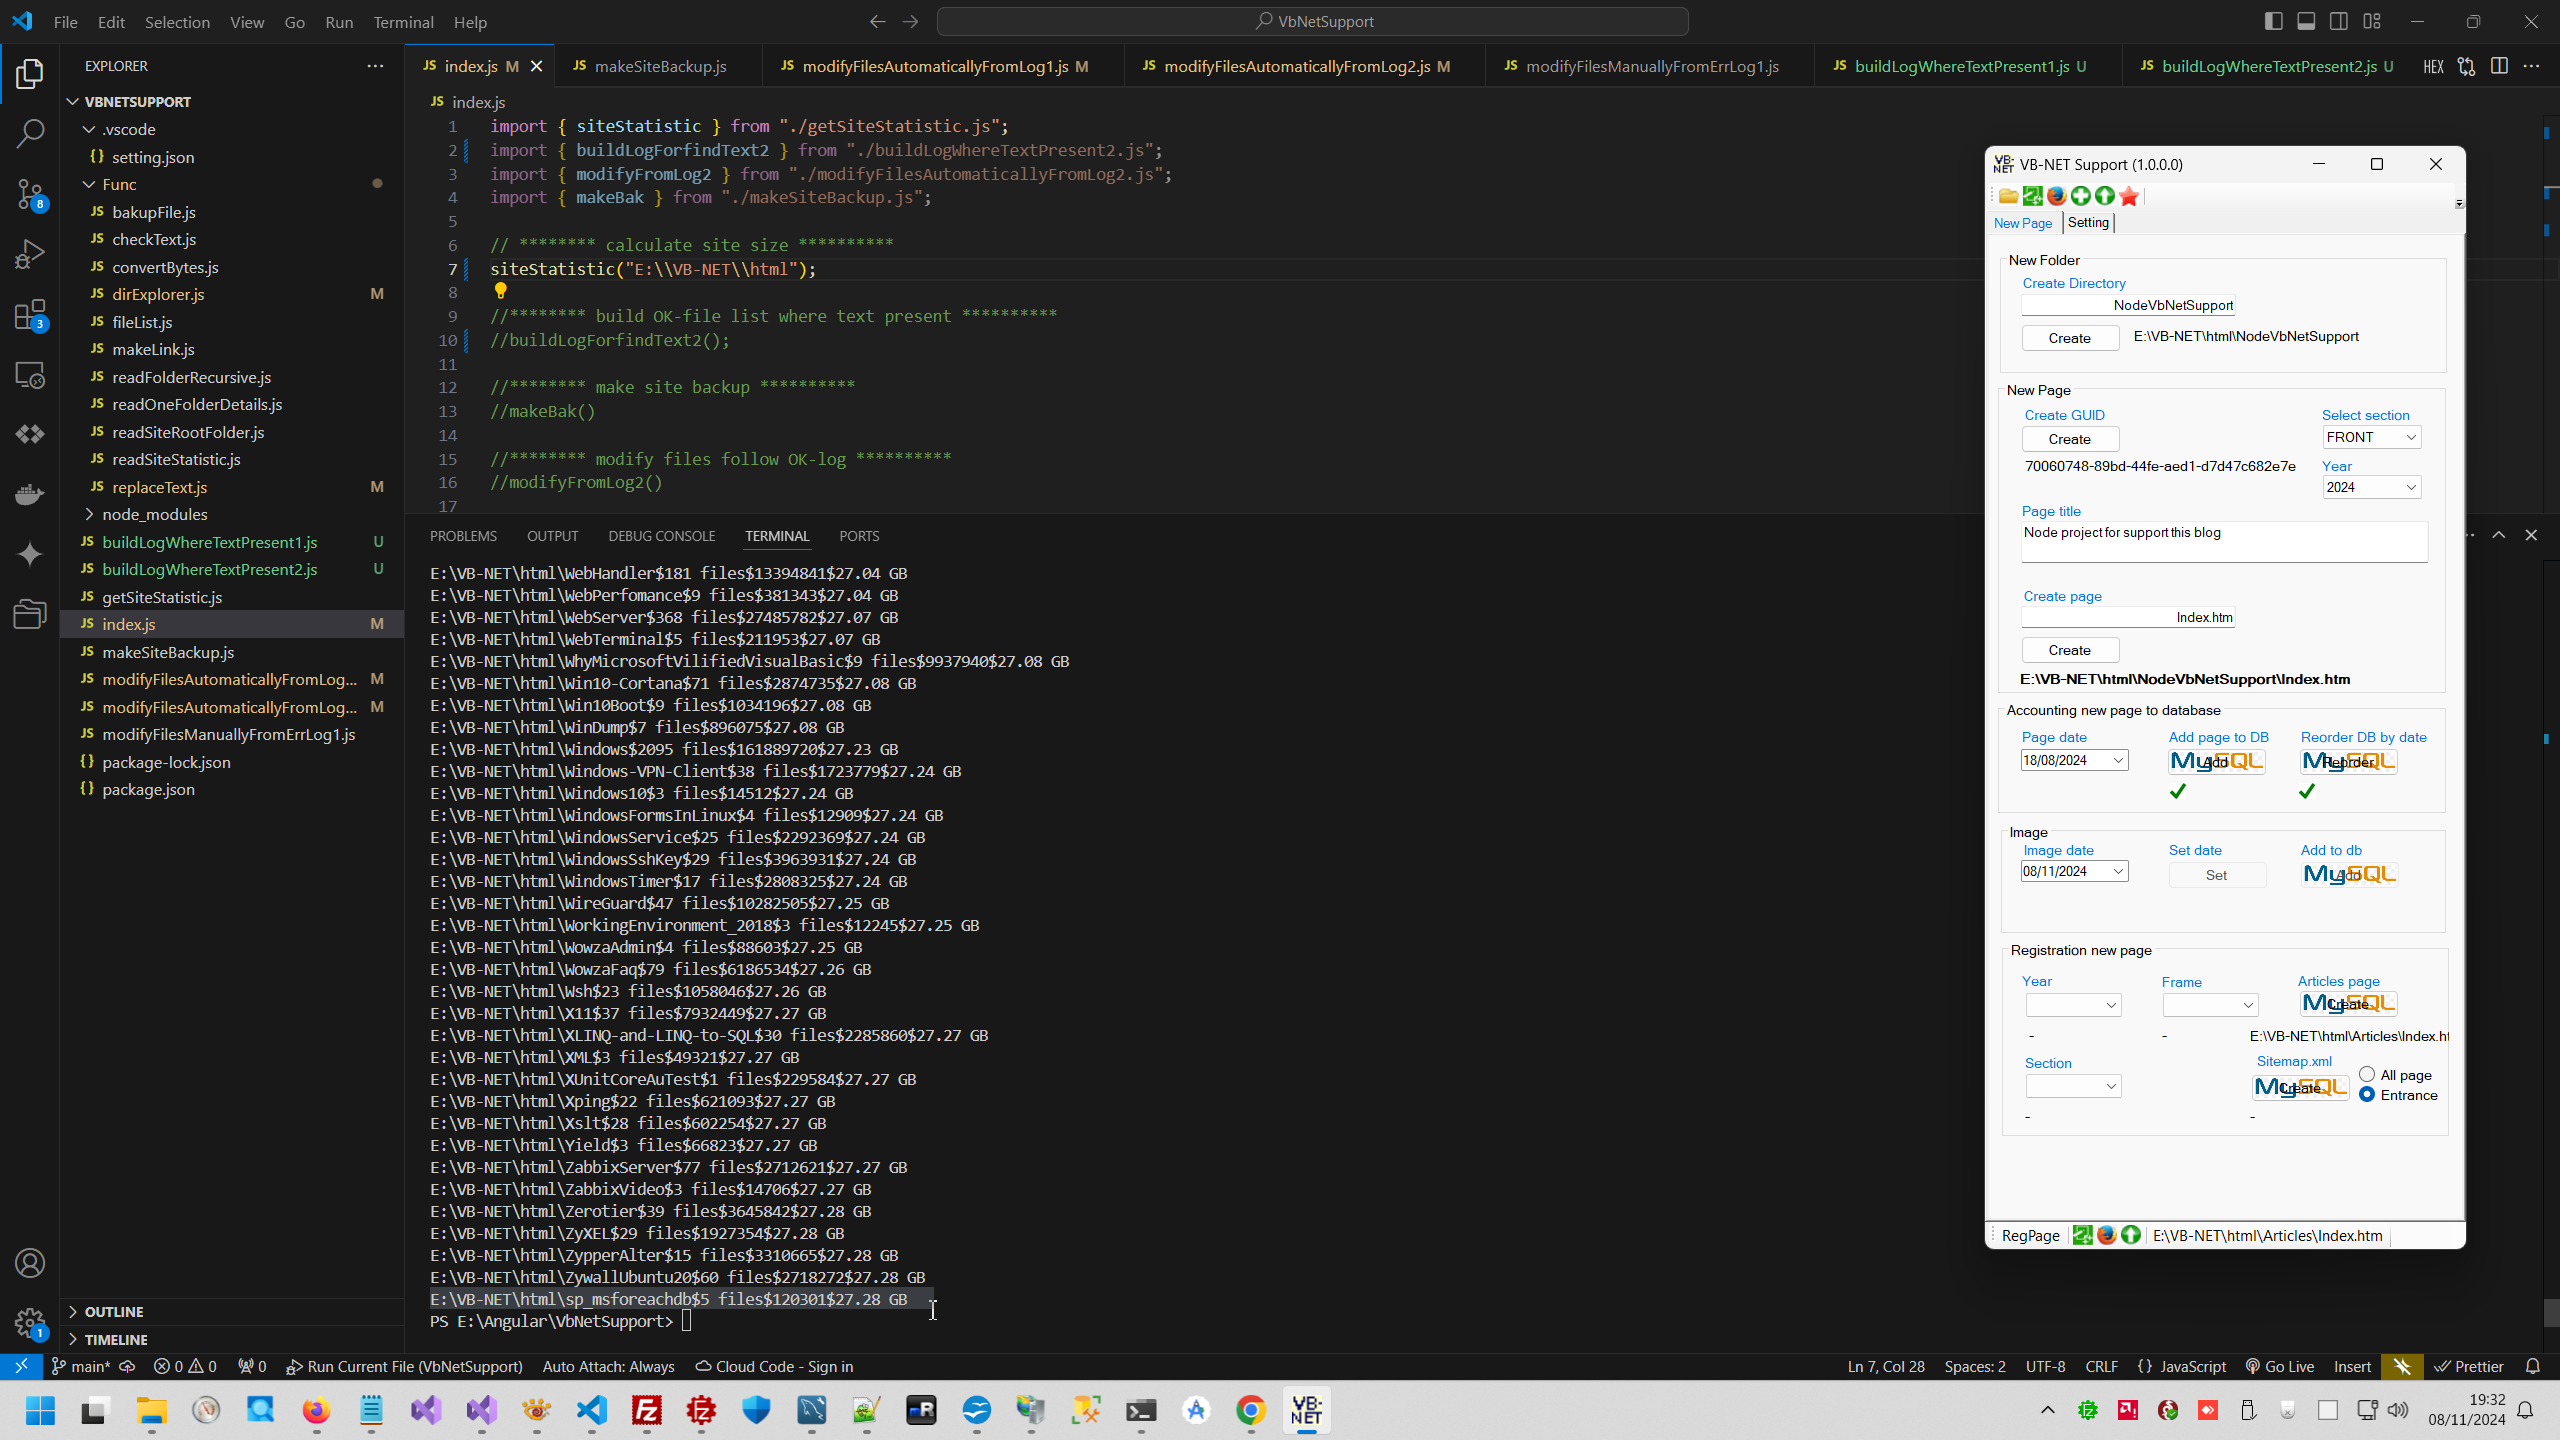The image size is (2560, 1440).
Task: Open the Search view in activity bar
Action: click(x=30, y=133)
